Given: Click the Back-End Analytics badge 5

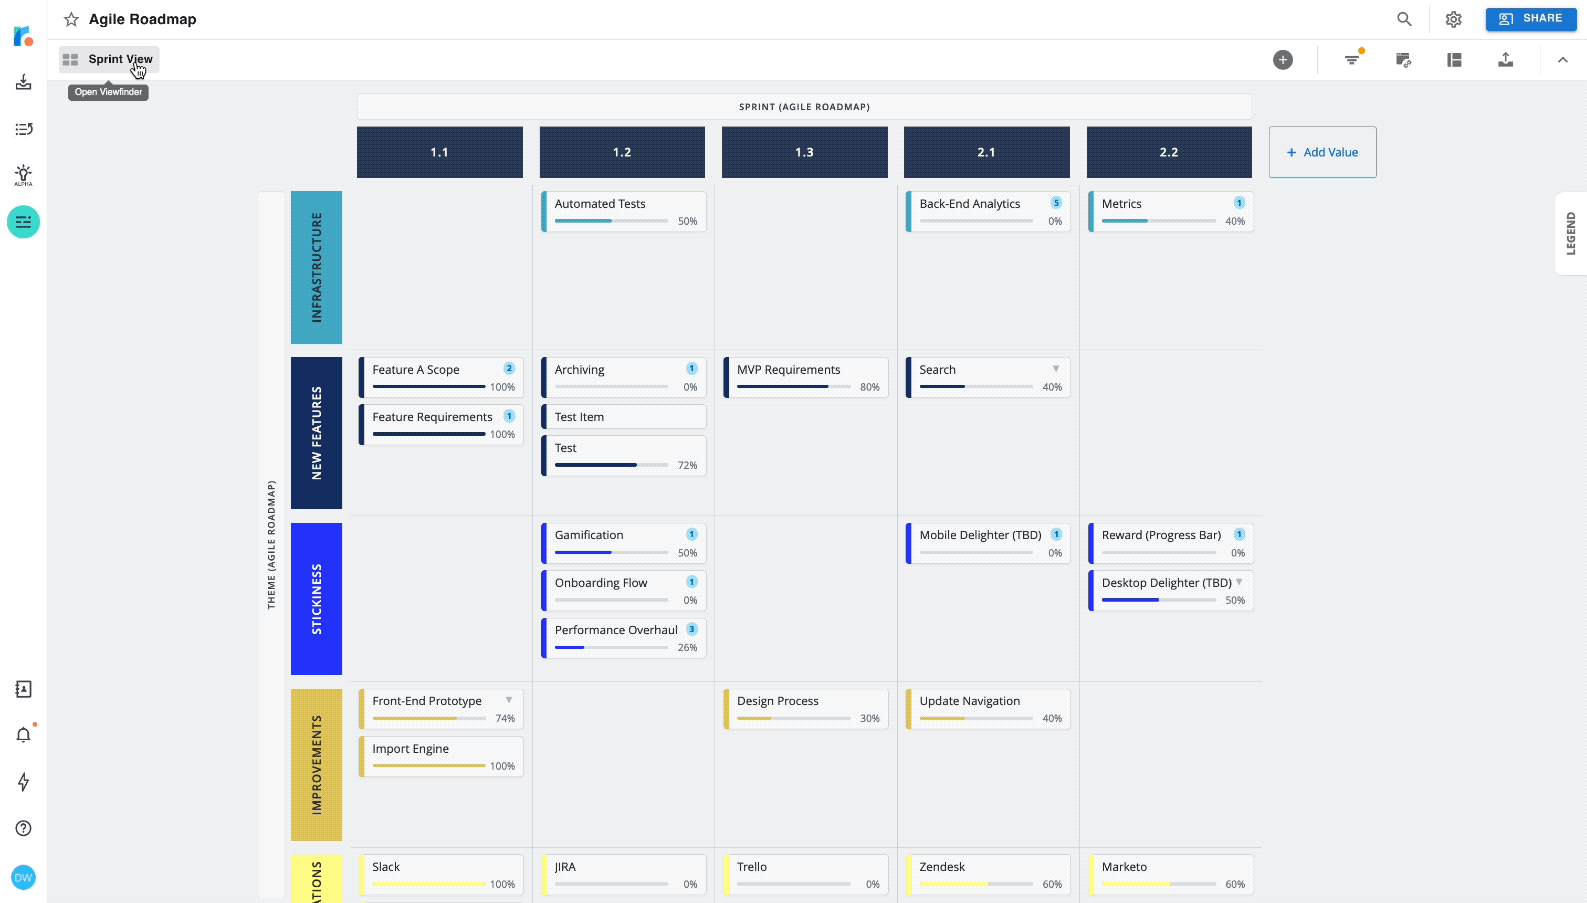Looking at the screenshot, I should click(1056, 203).
